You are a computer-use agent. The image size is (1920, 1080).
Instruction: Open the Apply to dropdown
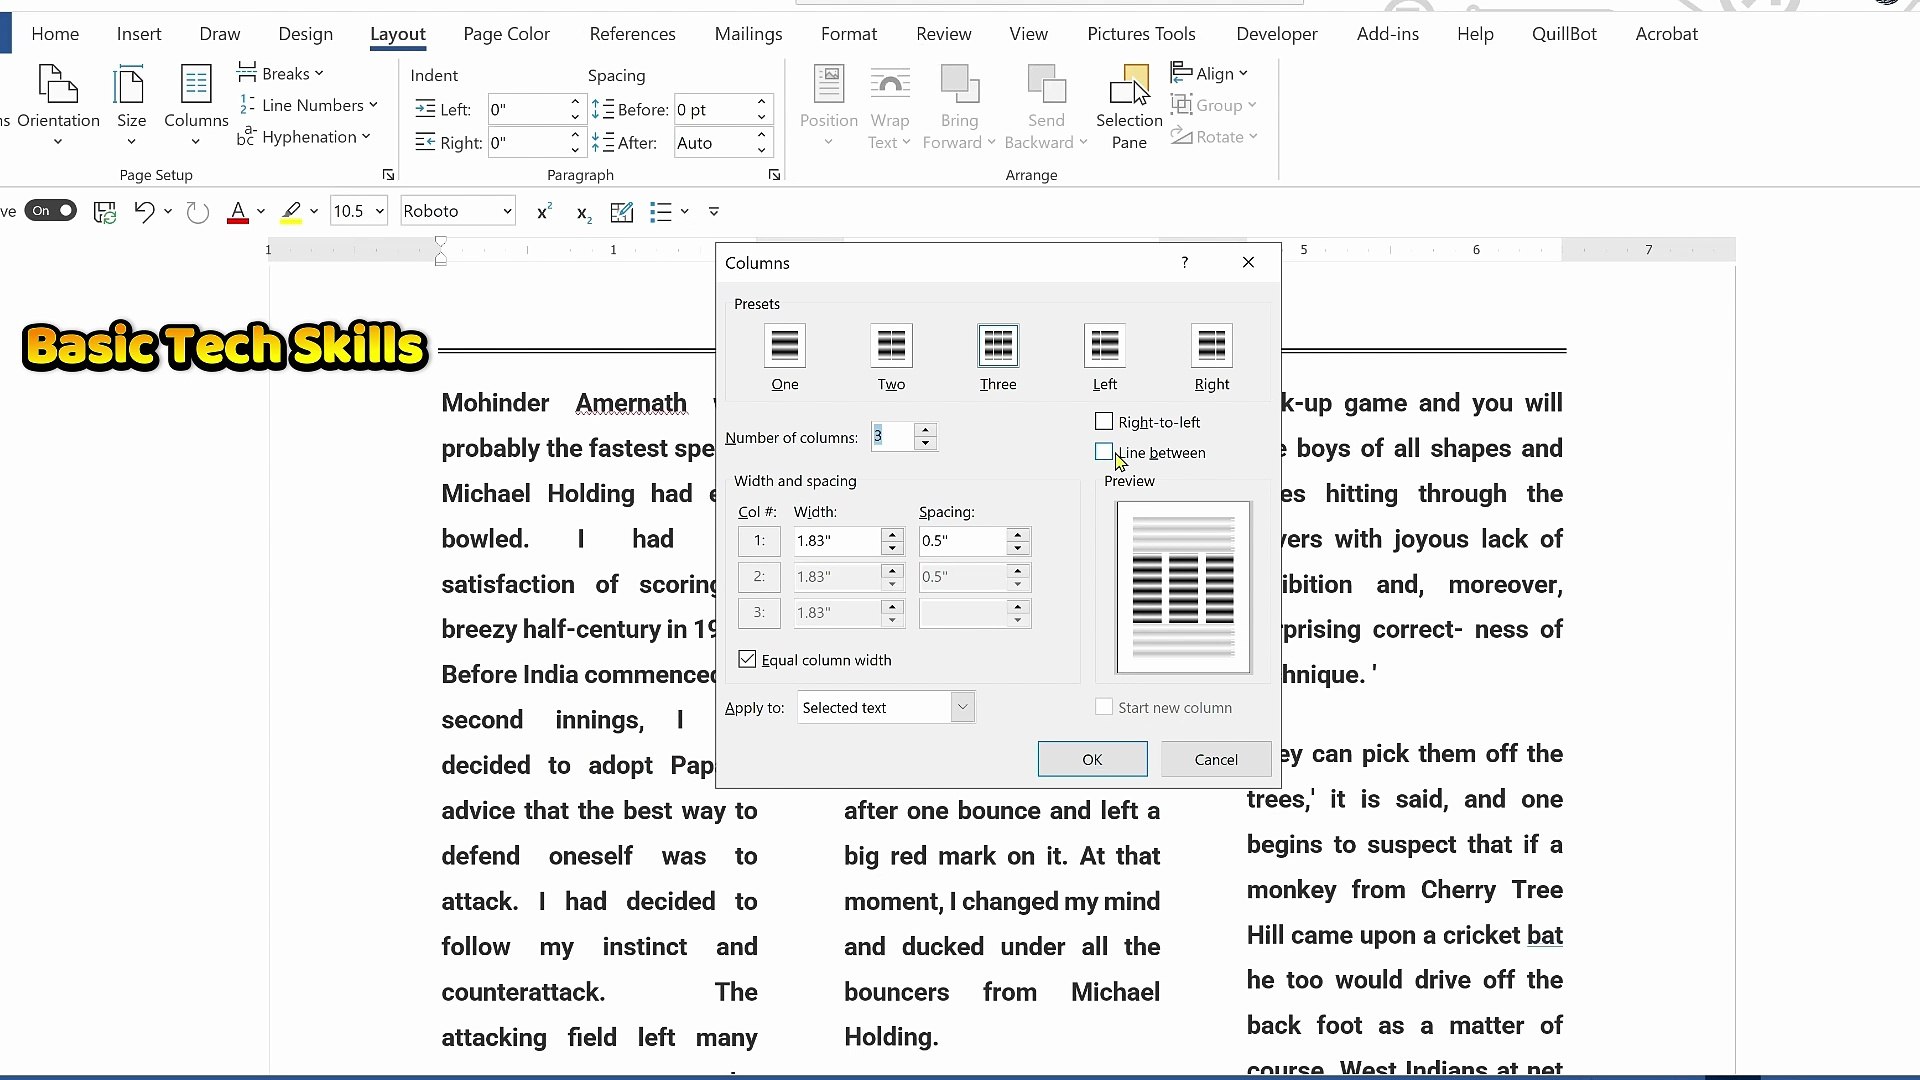pyautogui.click(x=962, y=707)
